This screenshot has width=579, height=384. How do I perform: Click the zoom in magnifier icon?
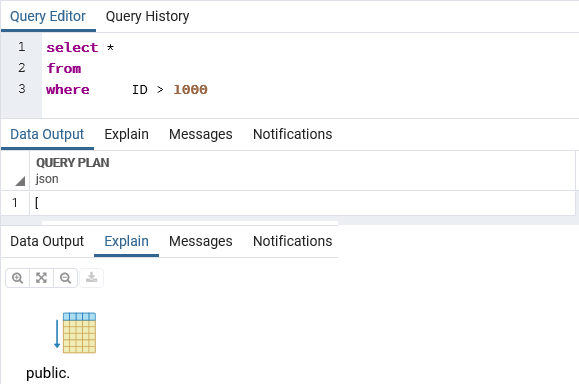coord(17,278)
